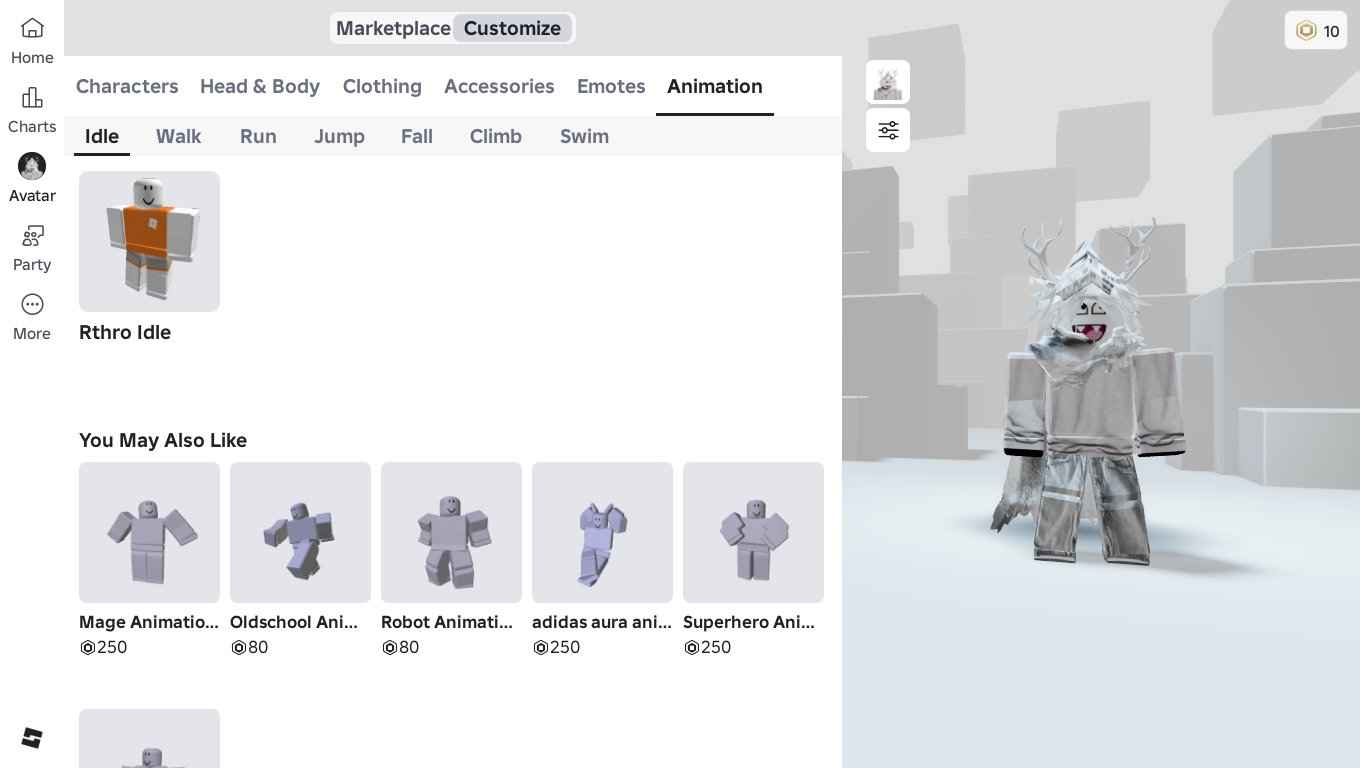The height and width of the screenshot is (768, 1360).
Task: Switch to the Walk animation tab
Action: click(x=178, y=136)
